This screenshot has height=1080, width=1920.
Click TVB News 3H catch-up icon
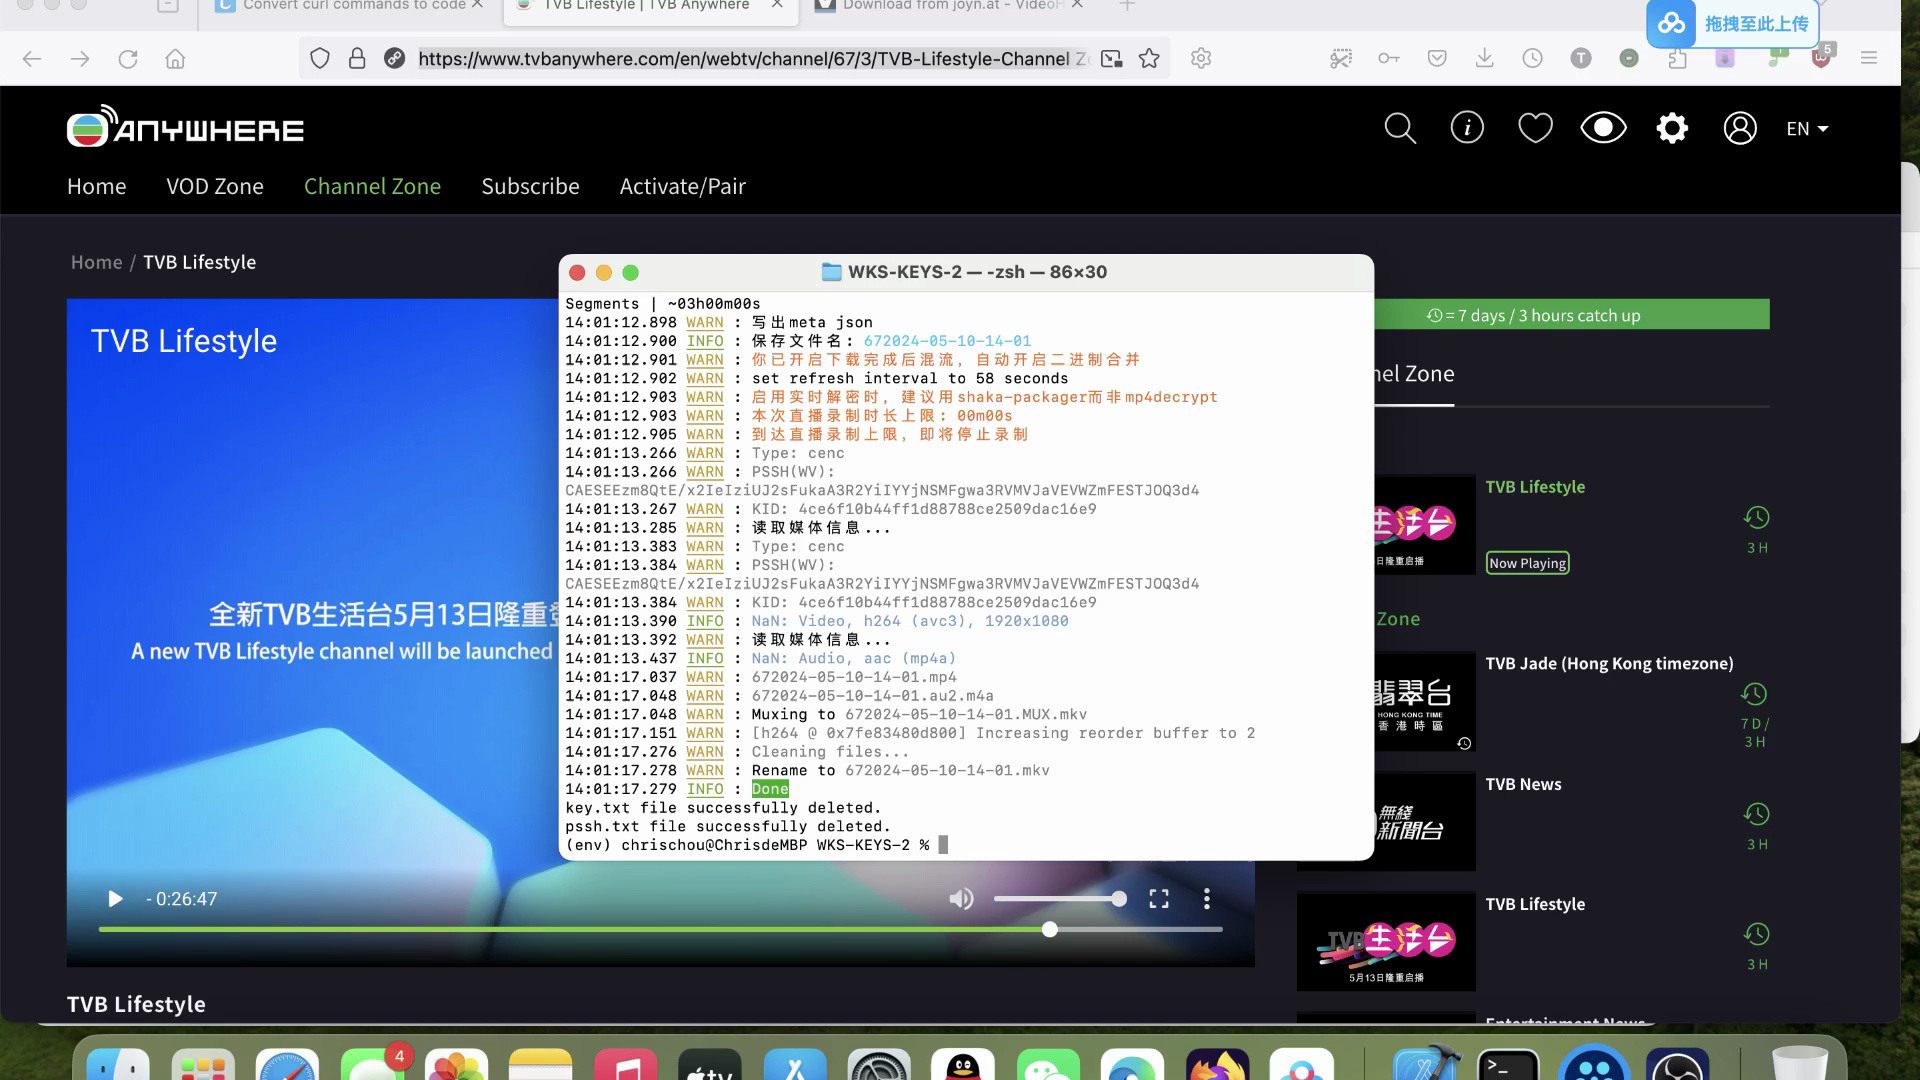point(1757,814)
